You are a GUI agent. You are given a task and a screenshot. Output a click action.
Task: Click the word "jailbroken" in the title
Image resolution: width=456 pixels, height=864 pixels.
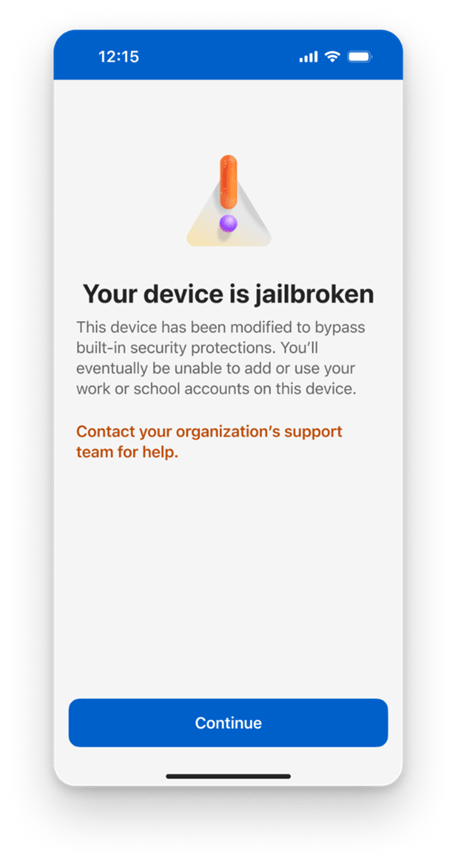(x=314, y=294)
